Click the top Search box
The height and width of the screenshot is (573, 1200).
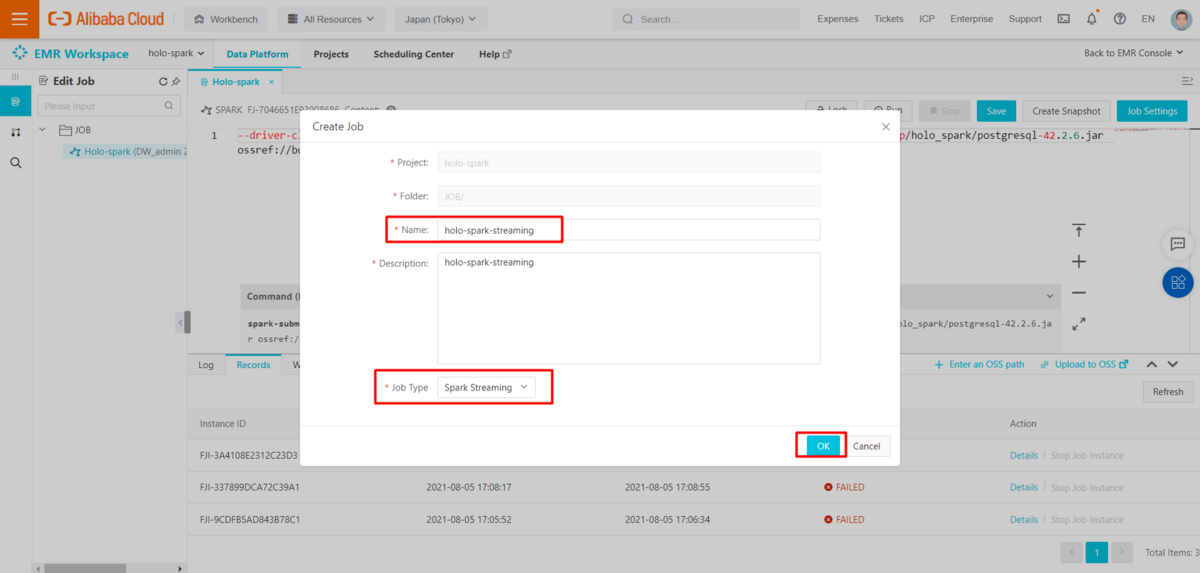(x=706, y=19)
